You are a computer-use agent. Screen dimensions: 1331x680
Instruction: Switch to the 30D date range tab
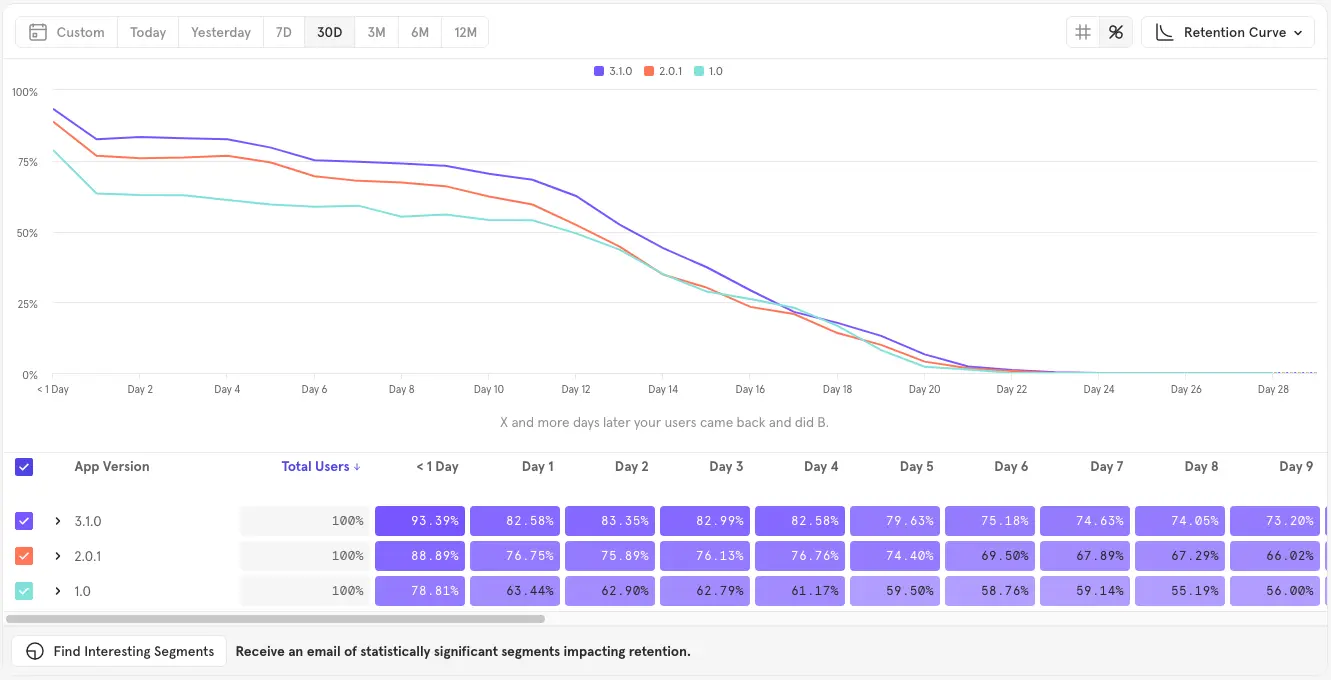[329, 31]
